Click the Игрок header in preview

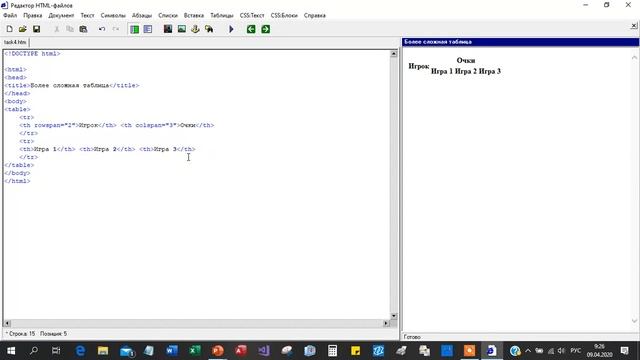(419, 66)
